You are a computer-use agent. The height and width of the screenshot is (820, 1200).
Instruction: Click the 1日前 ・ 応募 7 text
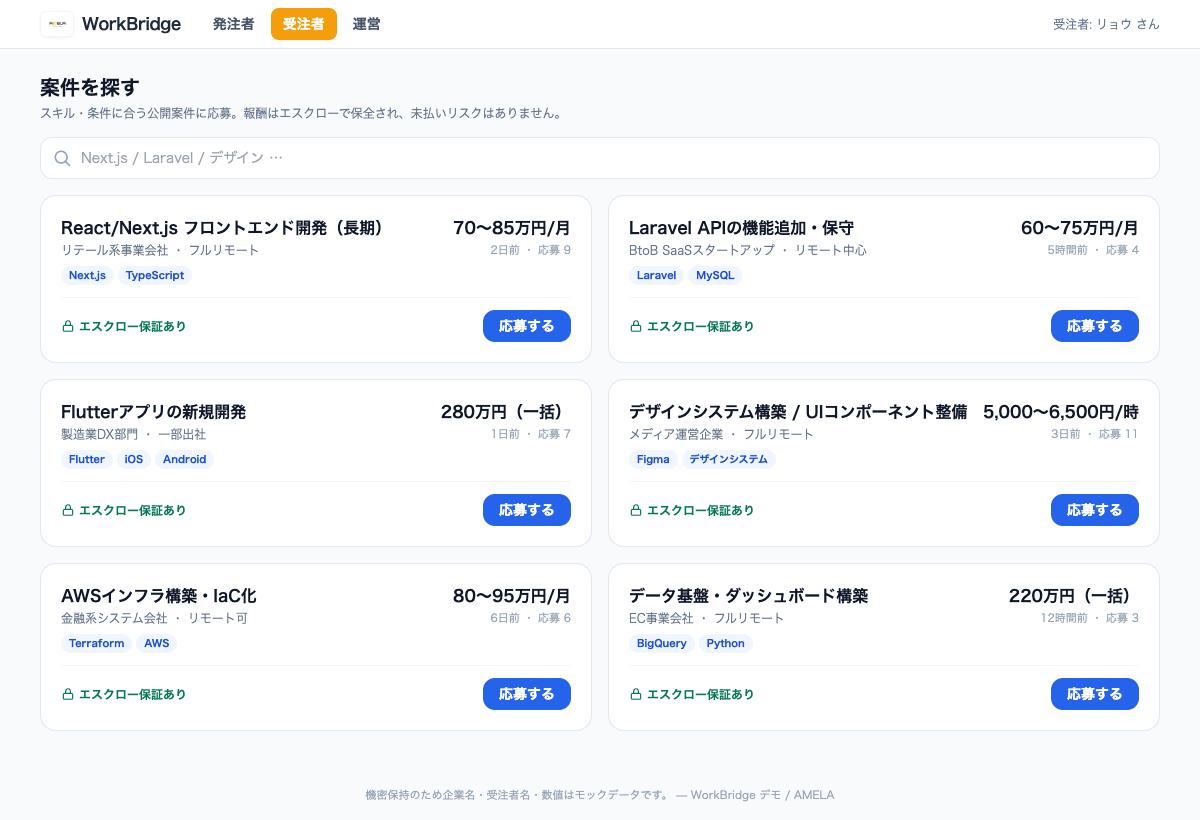click(x=530, y=434)
